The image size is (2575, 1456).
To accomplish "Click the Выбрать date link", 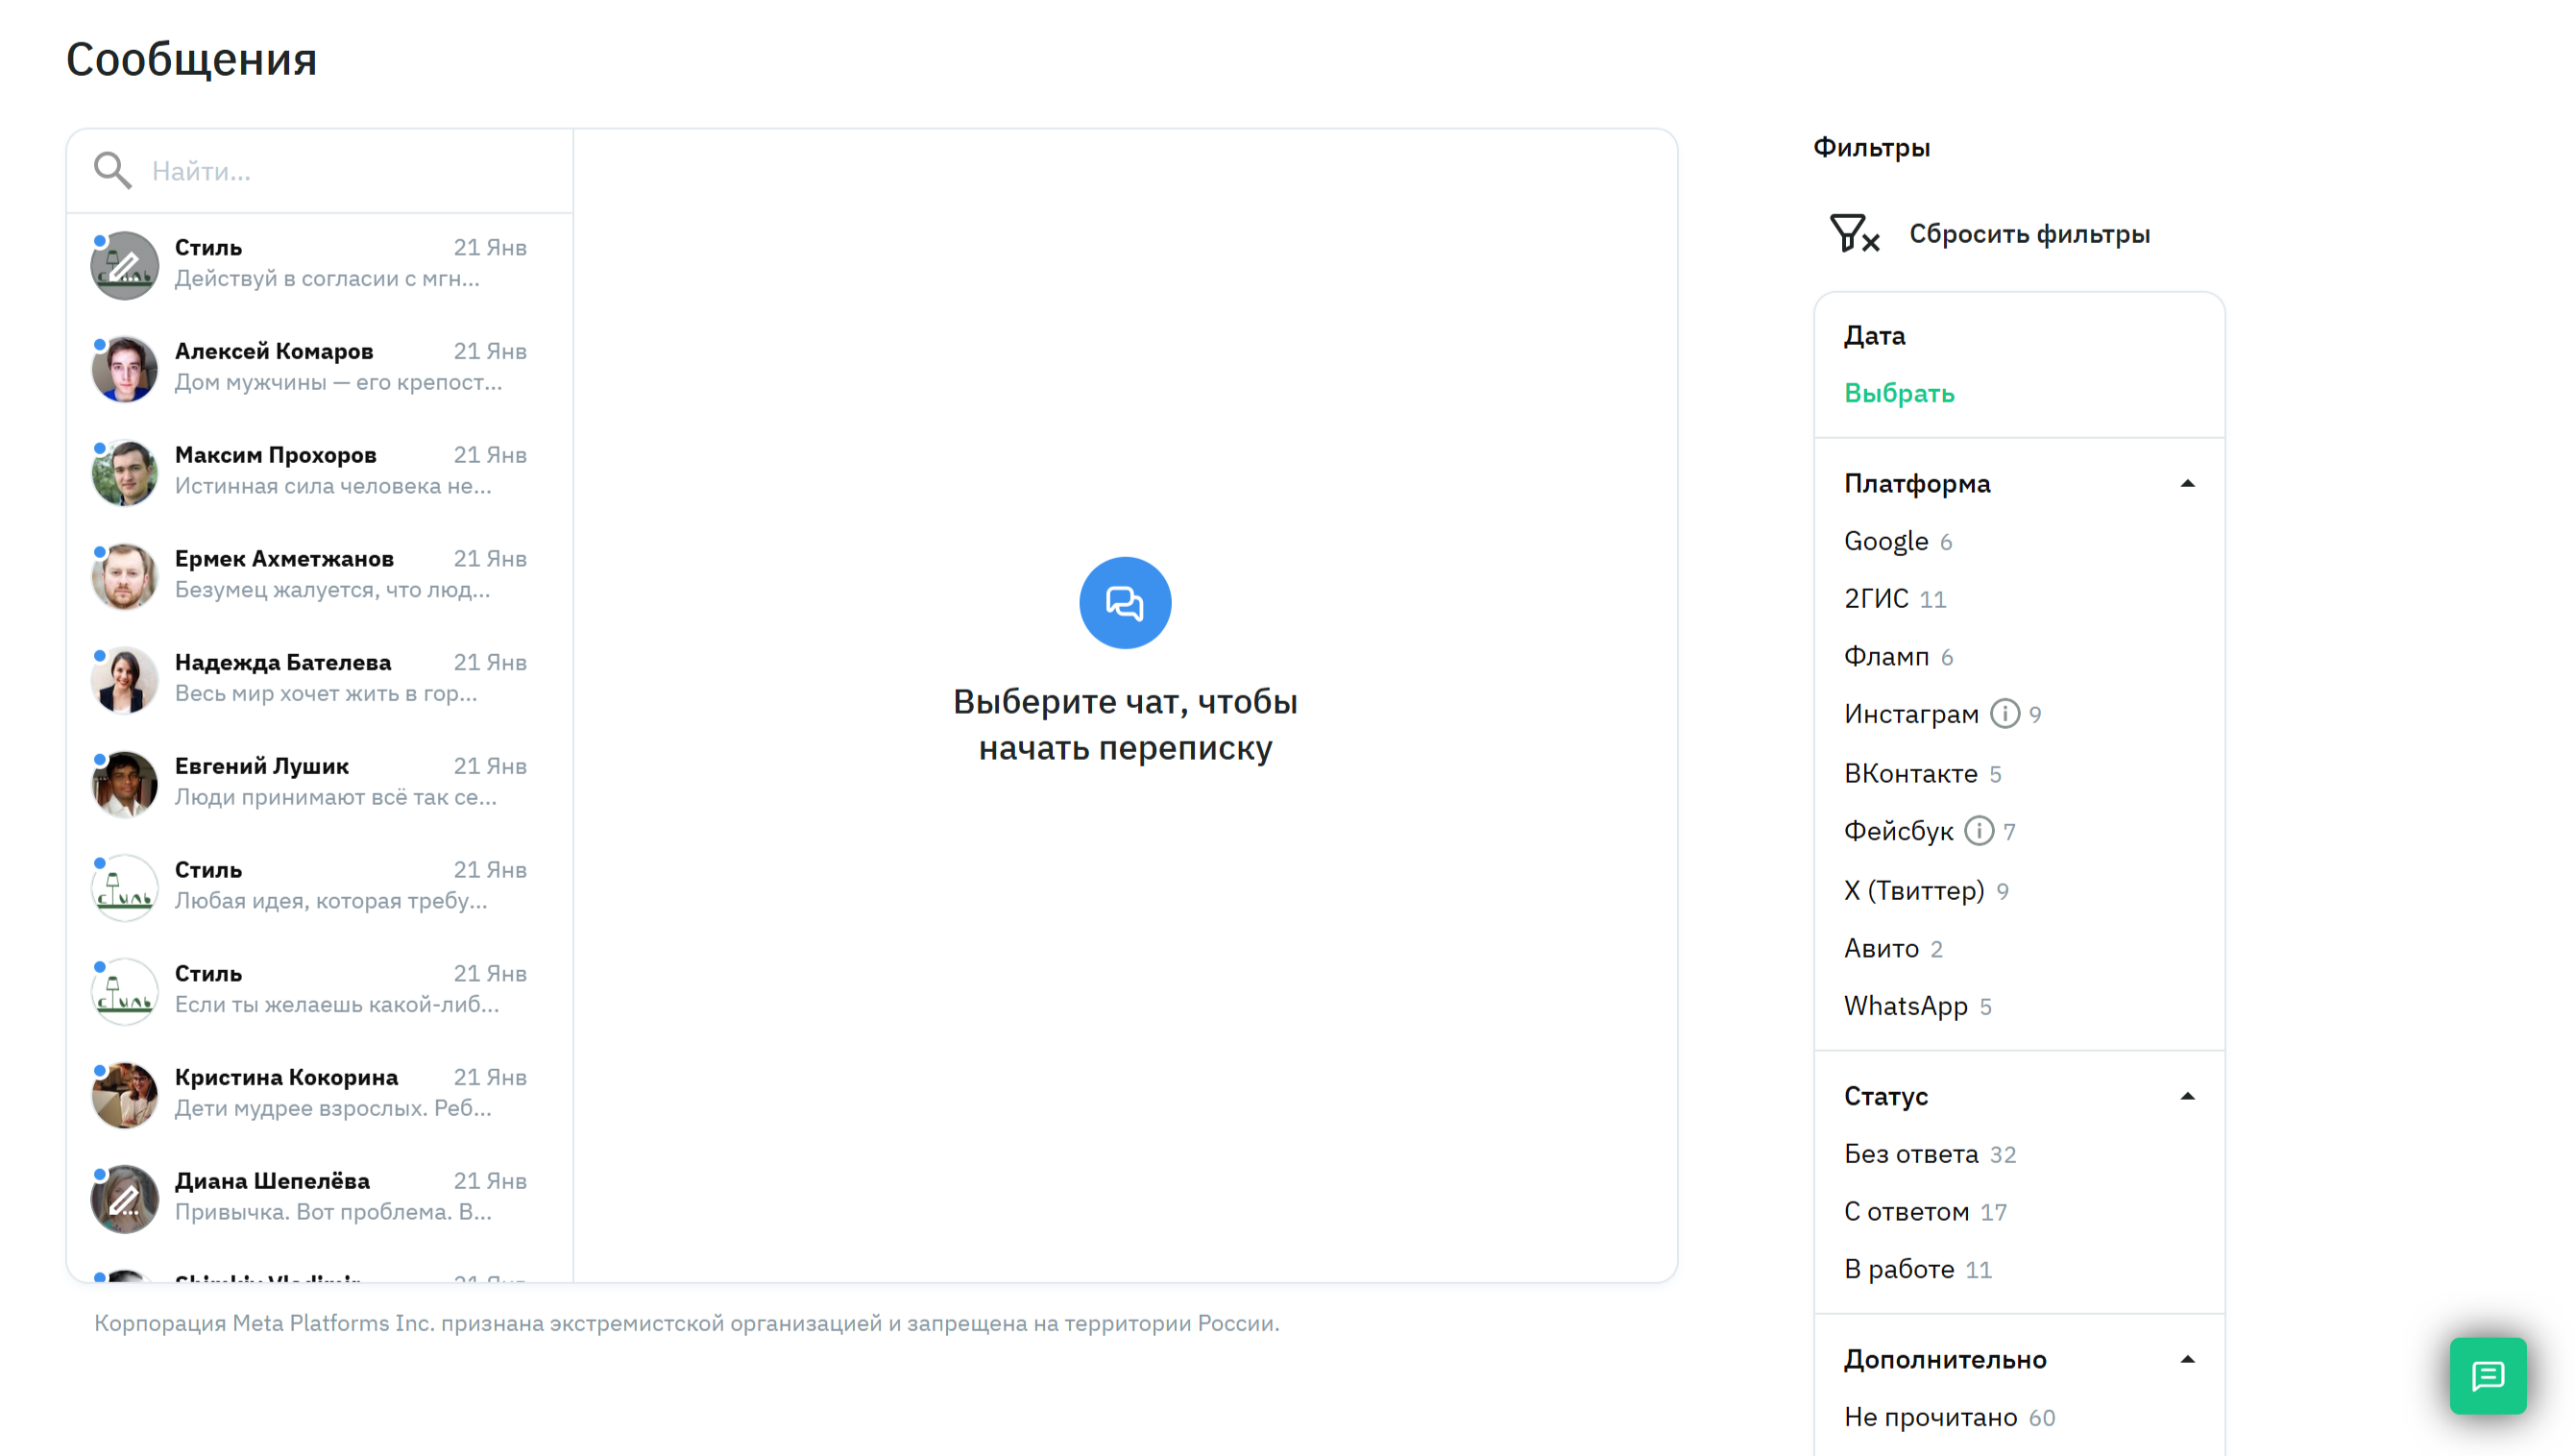I will pos(1898,393).
